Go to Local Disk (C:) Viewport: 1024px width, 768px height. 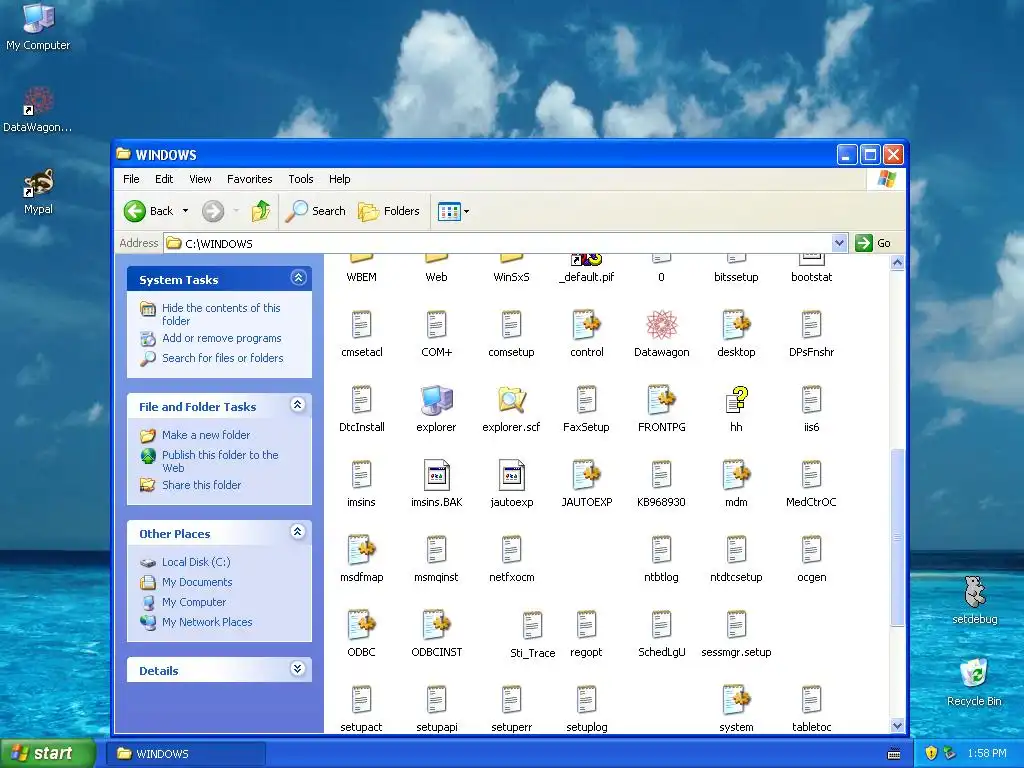tap(196, 562)
